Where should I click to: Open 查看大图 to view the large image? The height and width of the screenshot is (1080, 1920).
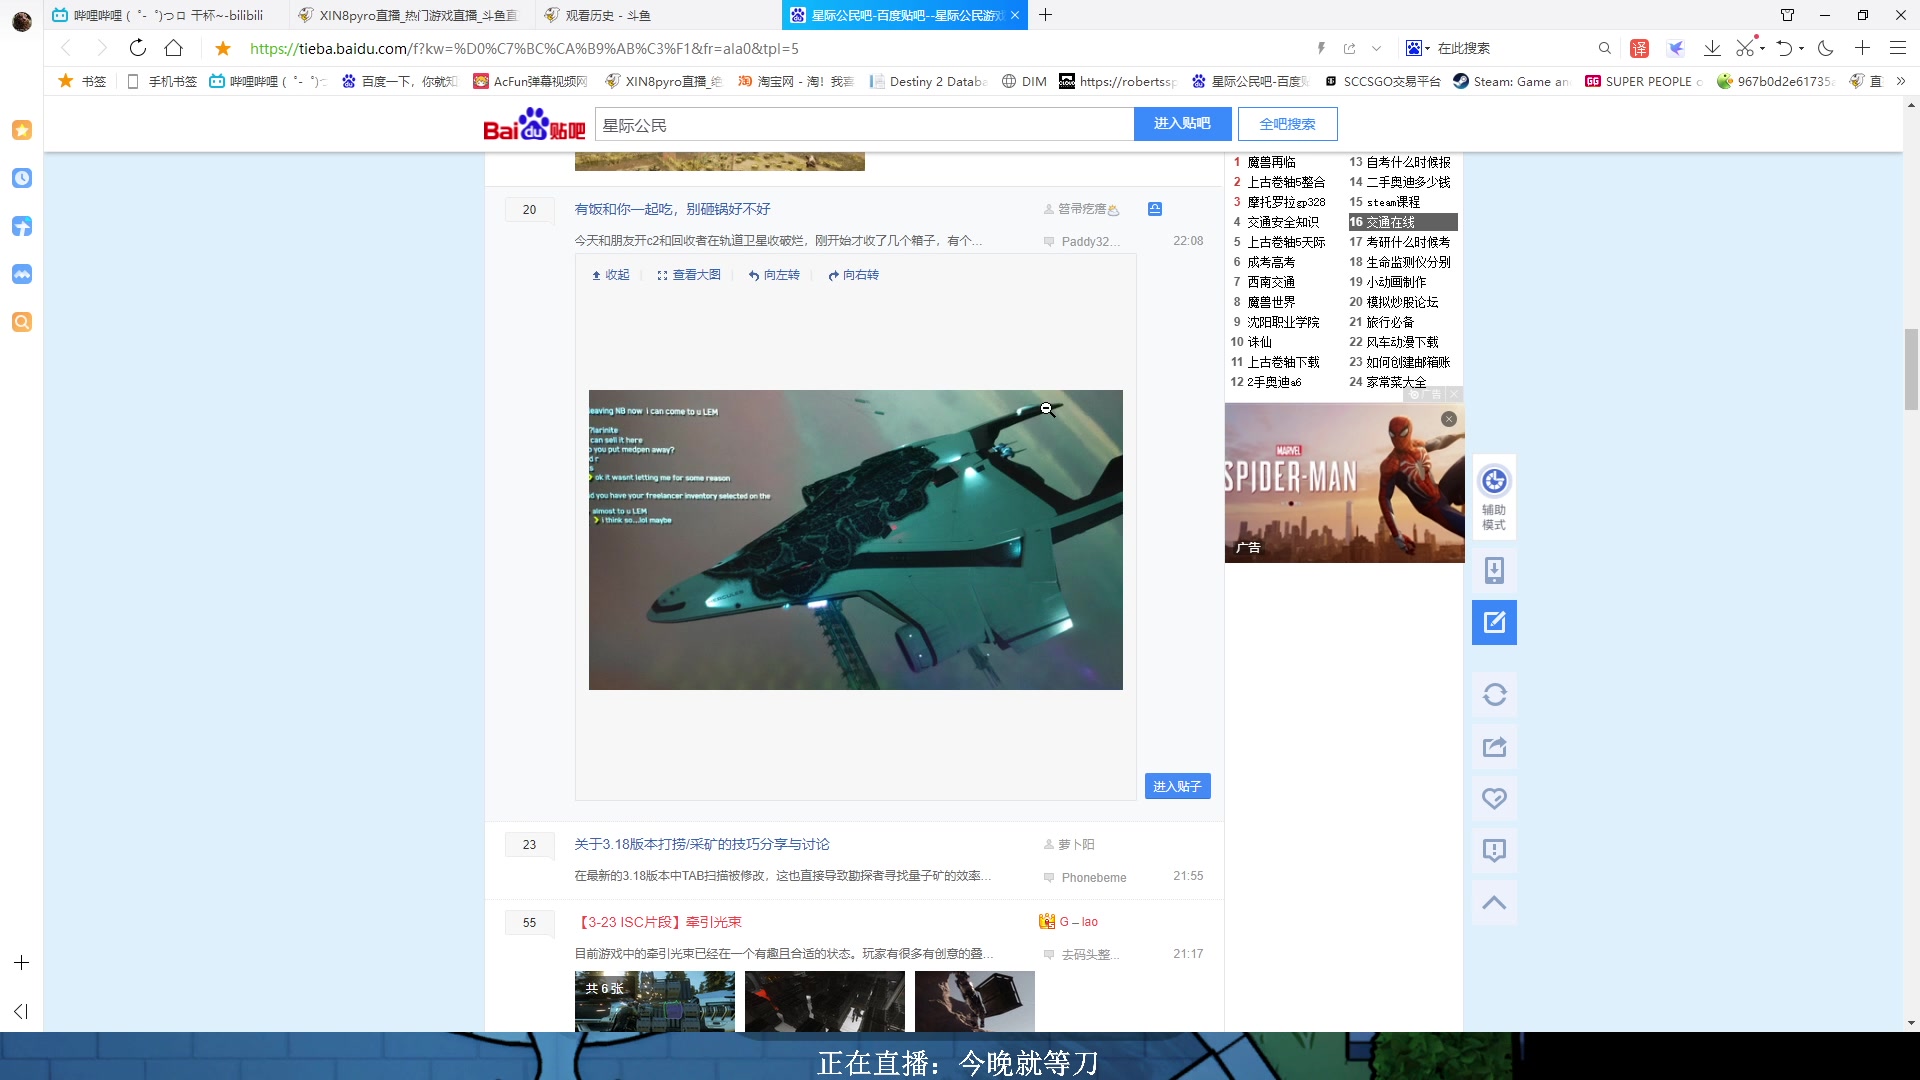coord(689,274)
